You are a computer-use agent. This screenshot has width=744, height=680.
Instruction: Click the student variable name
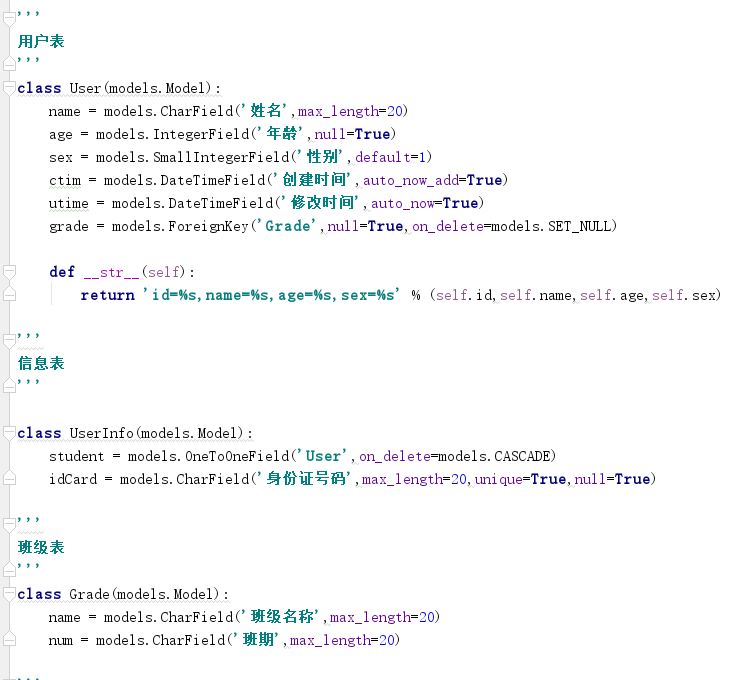(x=76, y=456)
